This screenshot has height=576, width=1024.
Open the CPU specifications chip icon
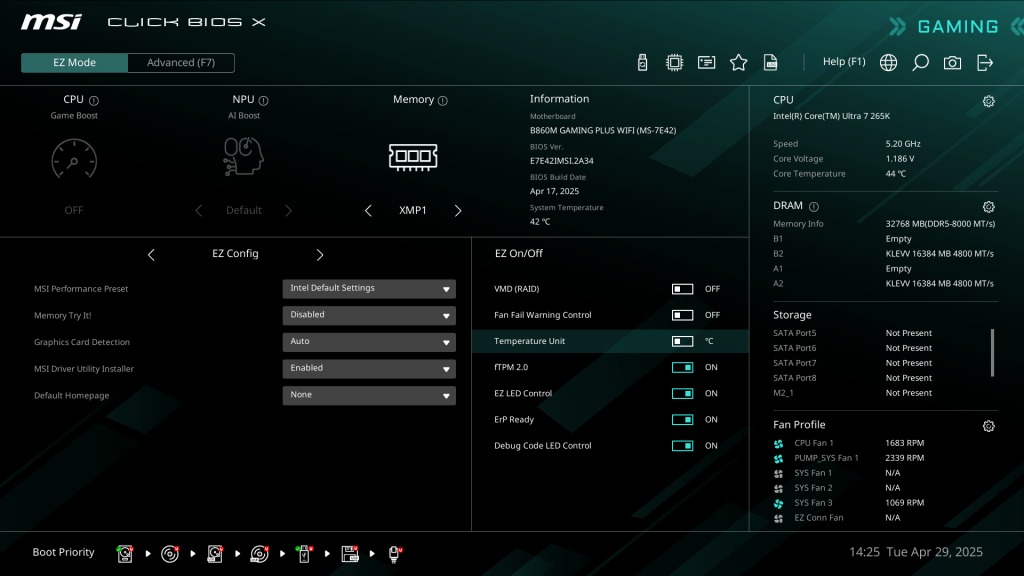click(674, 63)
